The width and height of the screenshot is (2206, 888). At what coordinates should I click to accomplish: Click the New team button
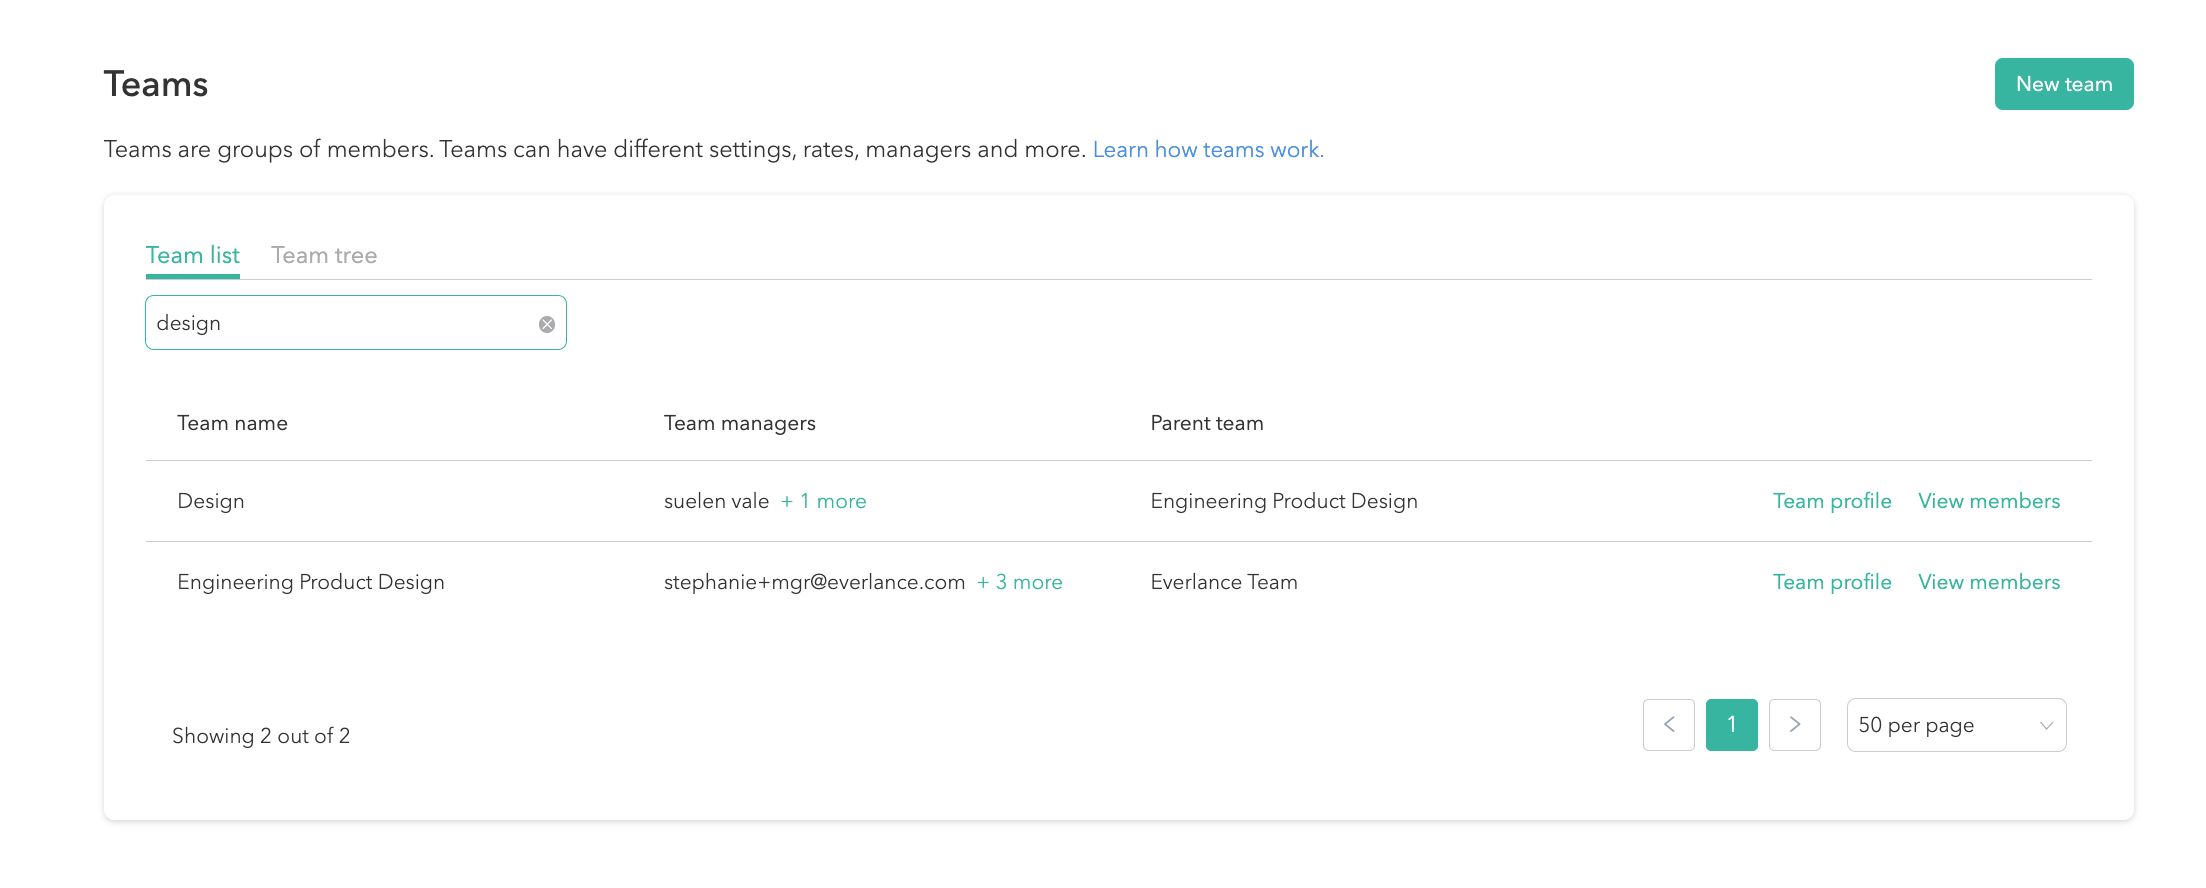pyautogui.click(x=2063, y=84)
